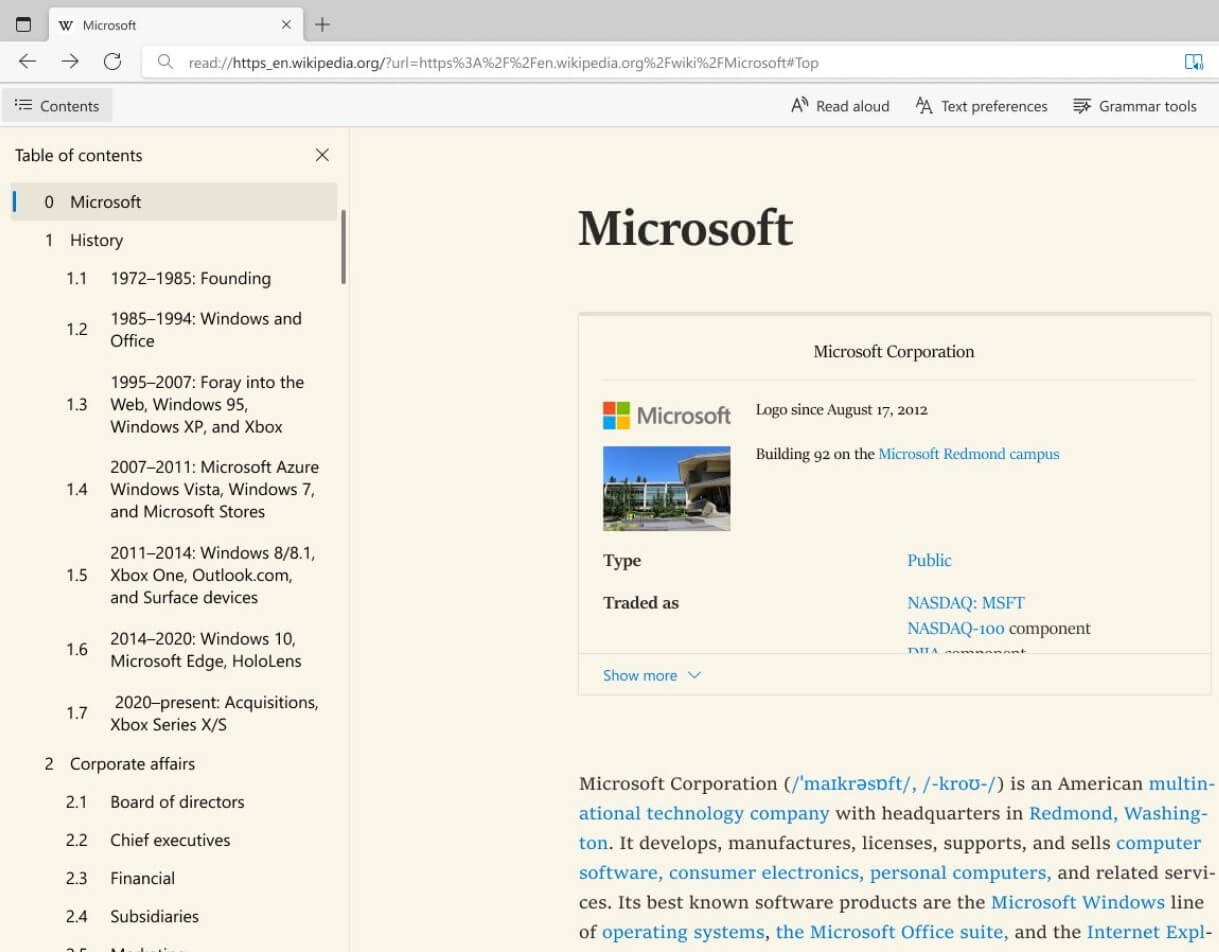Open Chief executives section
The height and width of the screenshot is (952, 1219).
pyautogui.click(x=170, y=840)
